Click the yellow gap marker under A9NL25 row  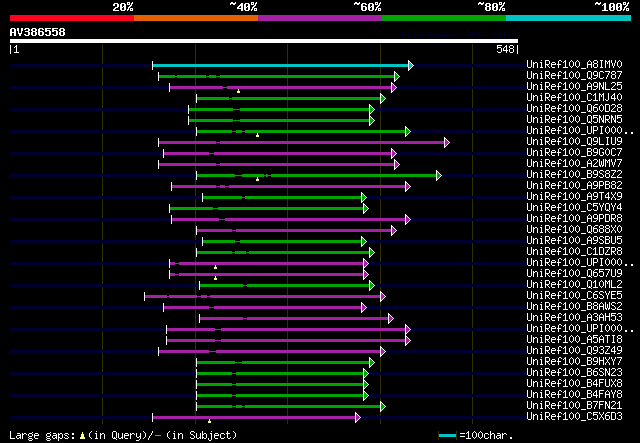pyautogui.click(x=238, y=91)
